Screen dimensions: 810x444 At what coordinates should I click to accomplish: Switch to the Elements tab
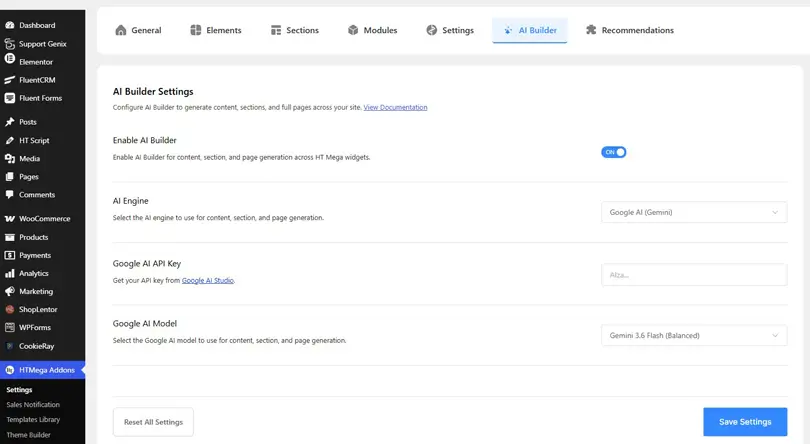215,30
